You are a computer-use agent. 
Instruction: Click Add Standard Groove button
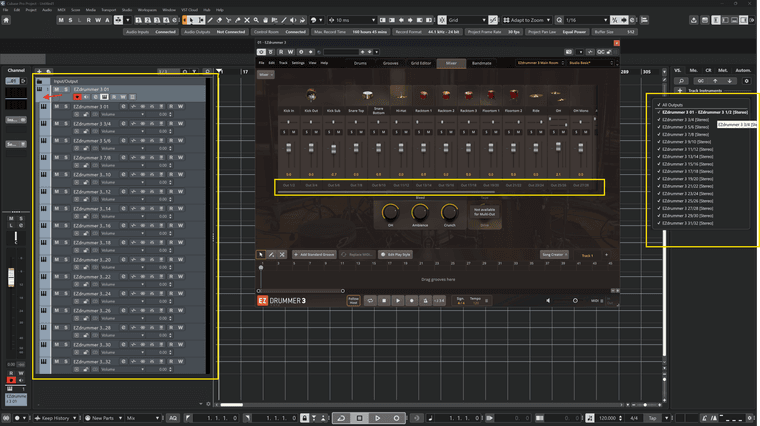[x=314, y=254]
